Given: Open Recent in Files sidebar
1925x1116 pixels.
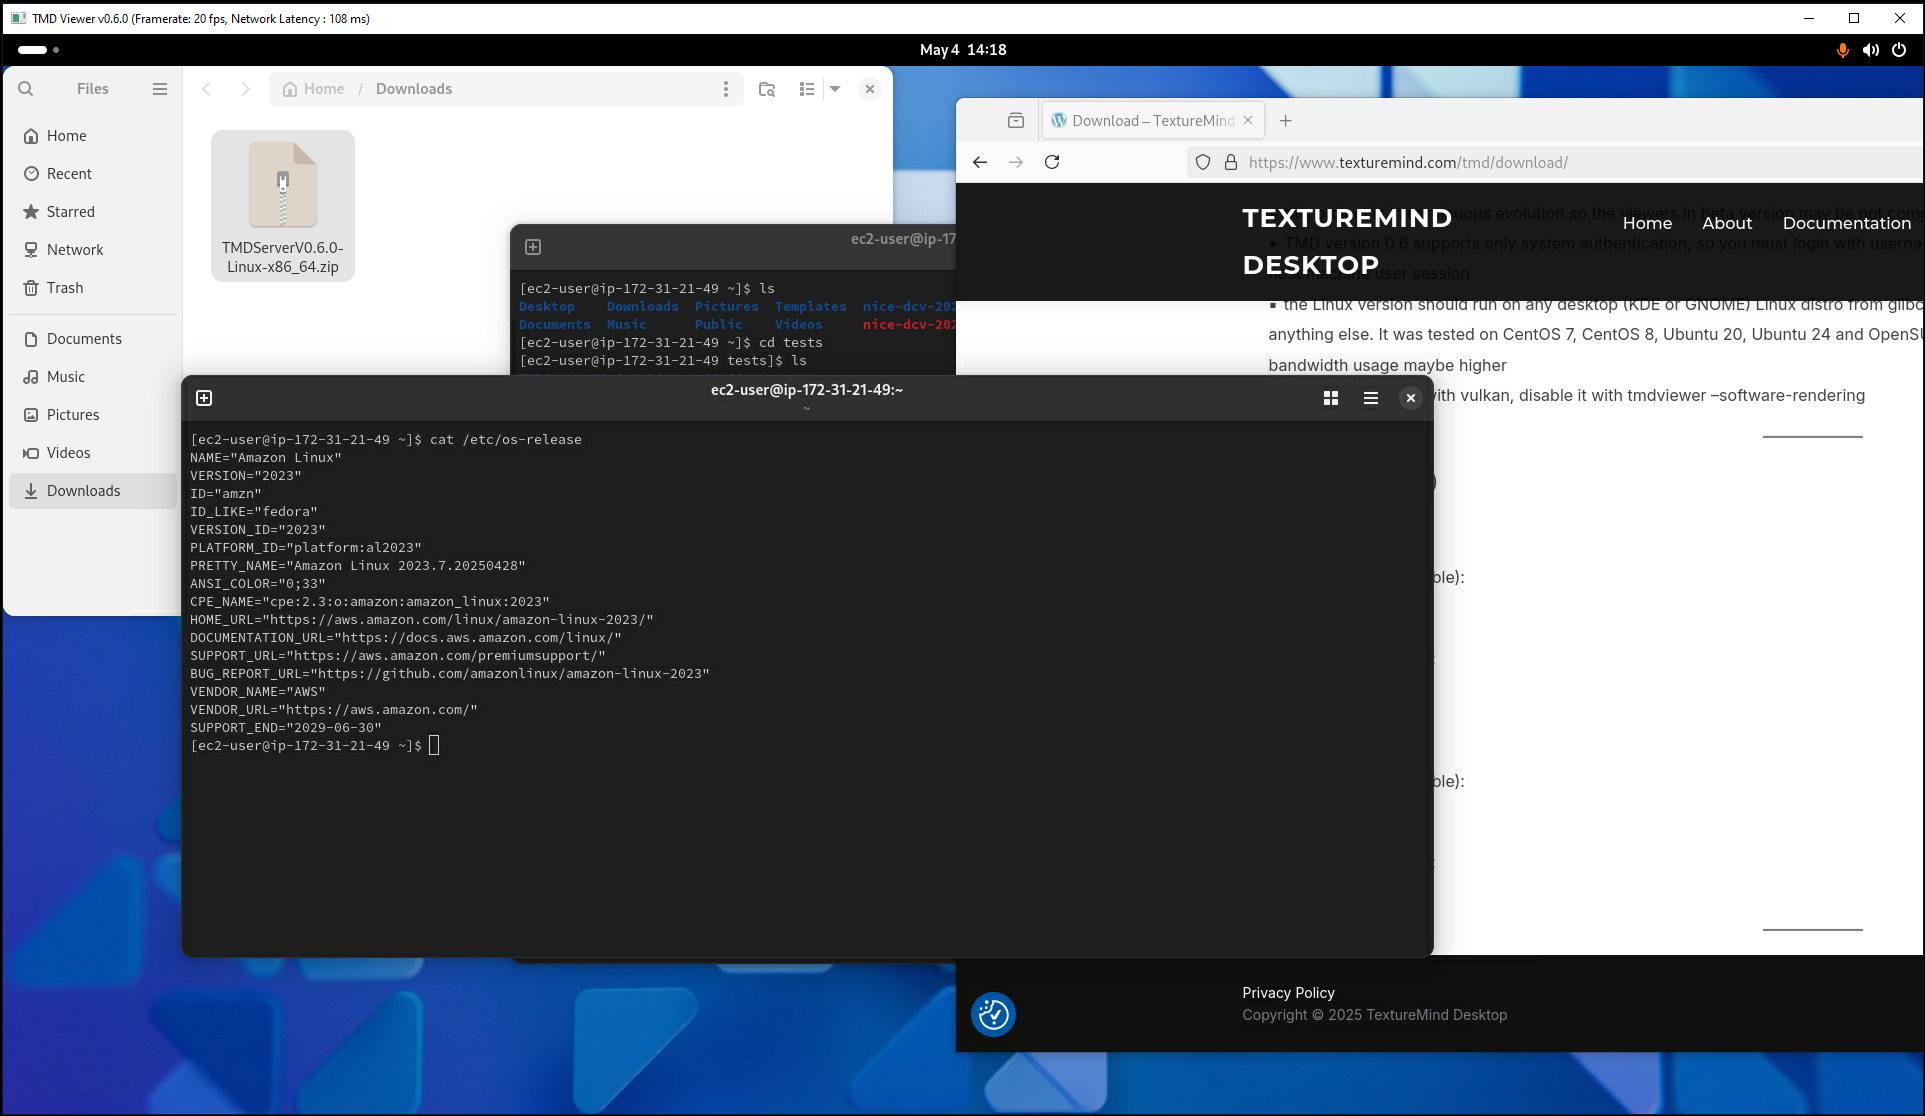Looking at the screenshot, I should pyautogui.click(x=94, y=174).
